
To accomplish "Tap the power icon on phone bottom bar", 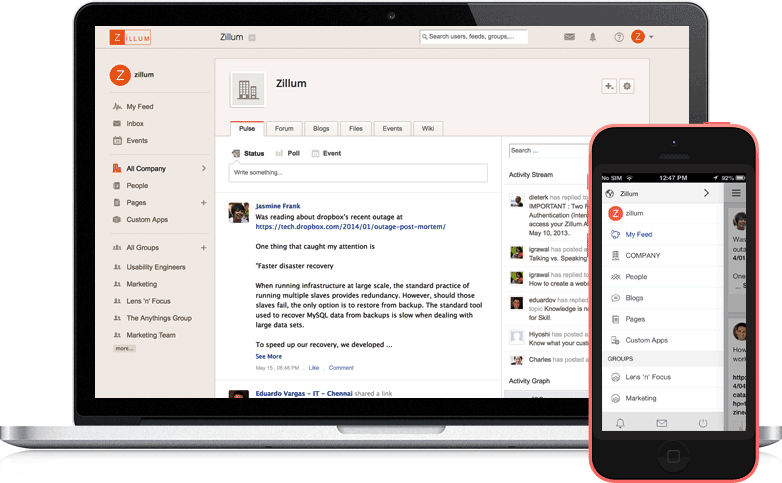I will [x=703, y=423].
